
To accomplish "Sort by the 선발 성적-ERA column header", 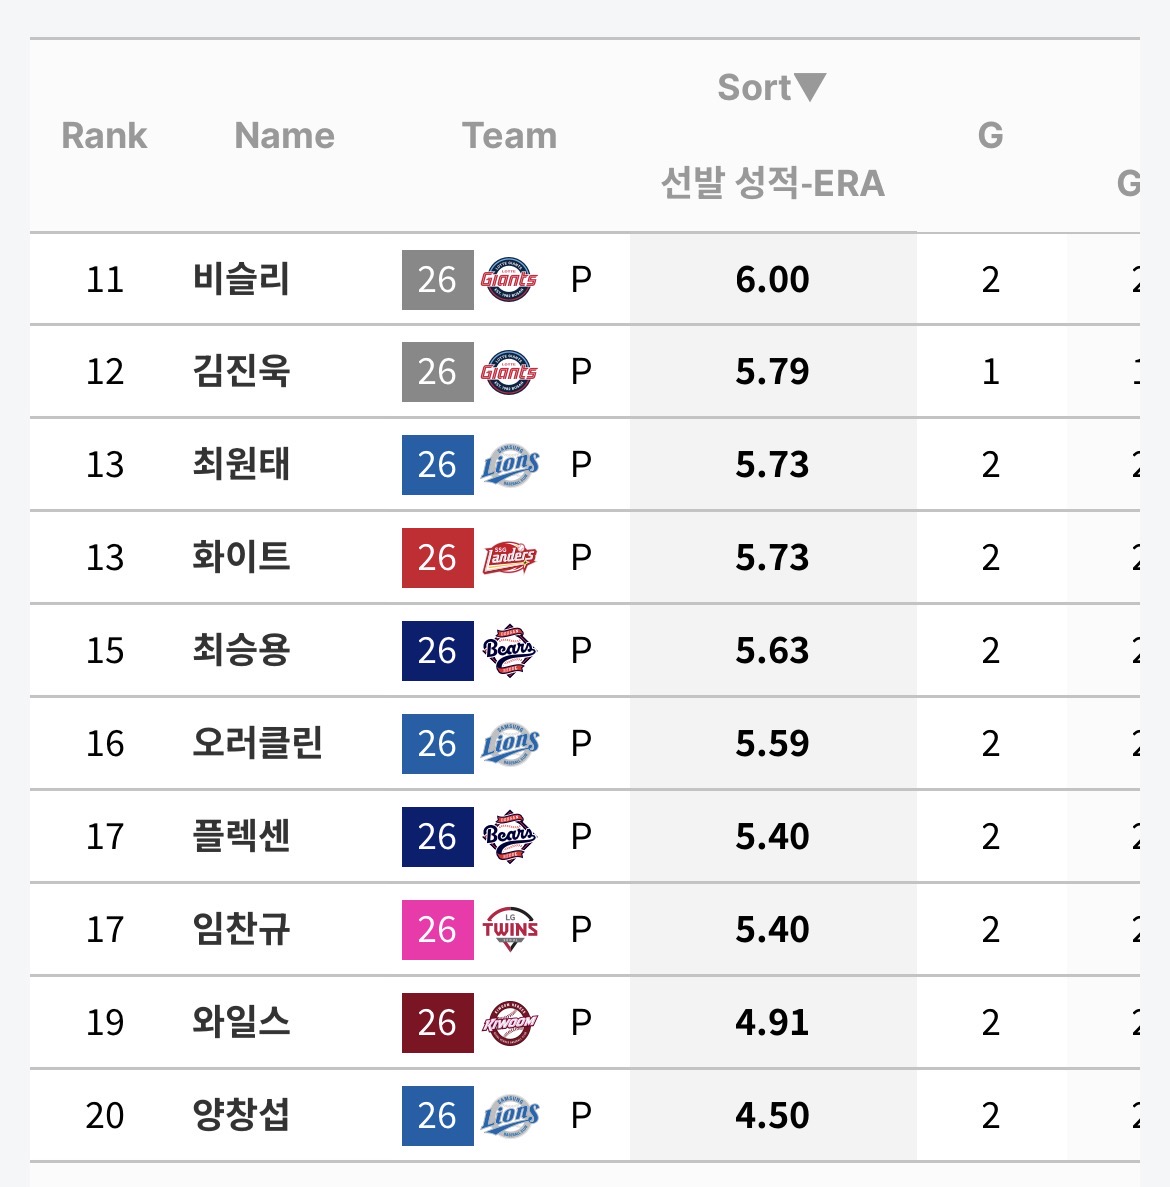I will pyautogui.click(x=772, y=184).
